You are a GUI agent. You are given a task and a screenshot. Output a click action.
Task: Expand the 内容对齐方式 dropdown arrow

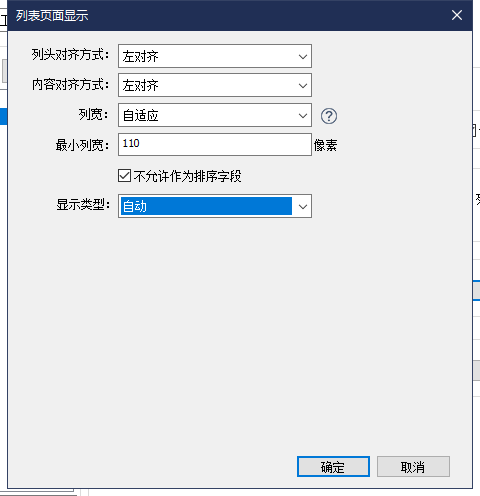pos(303,86)
